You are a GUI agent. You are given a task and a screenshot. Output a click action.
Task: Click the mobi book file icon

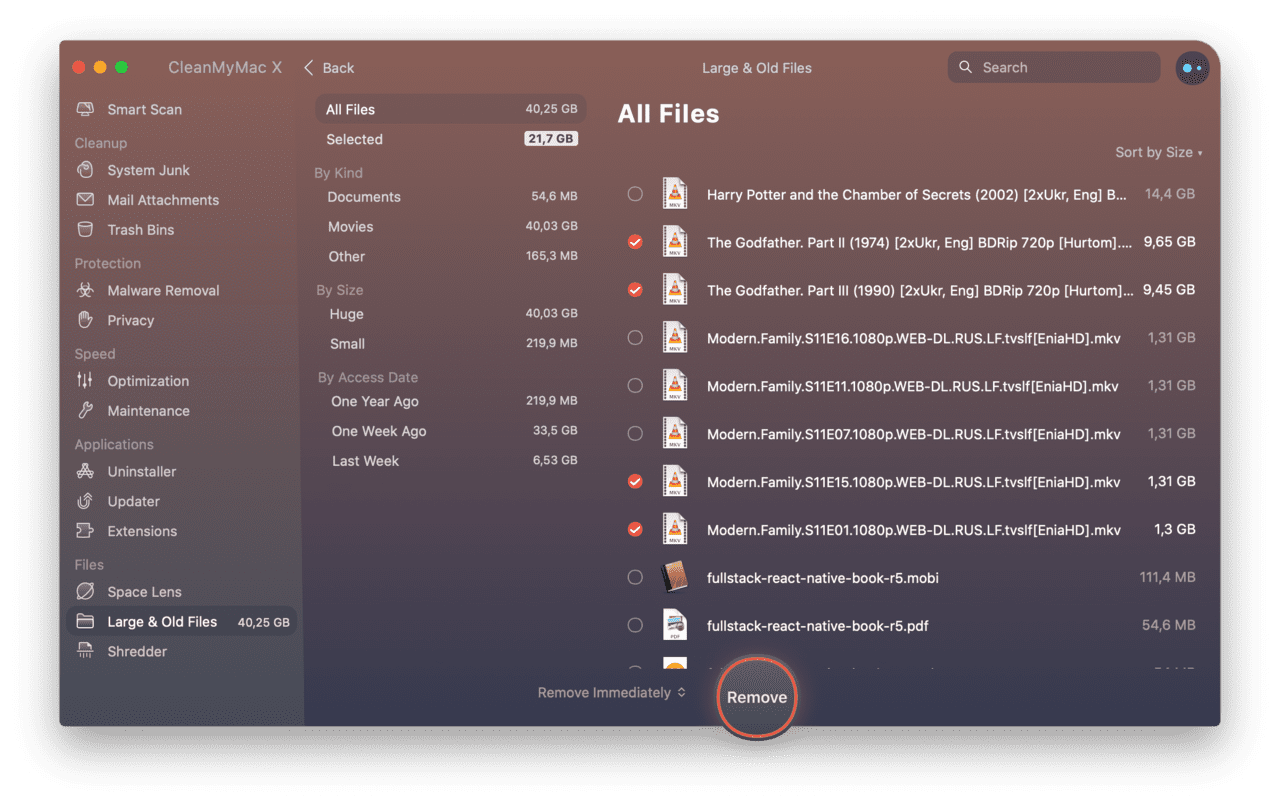coord(676,577)
